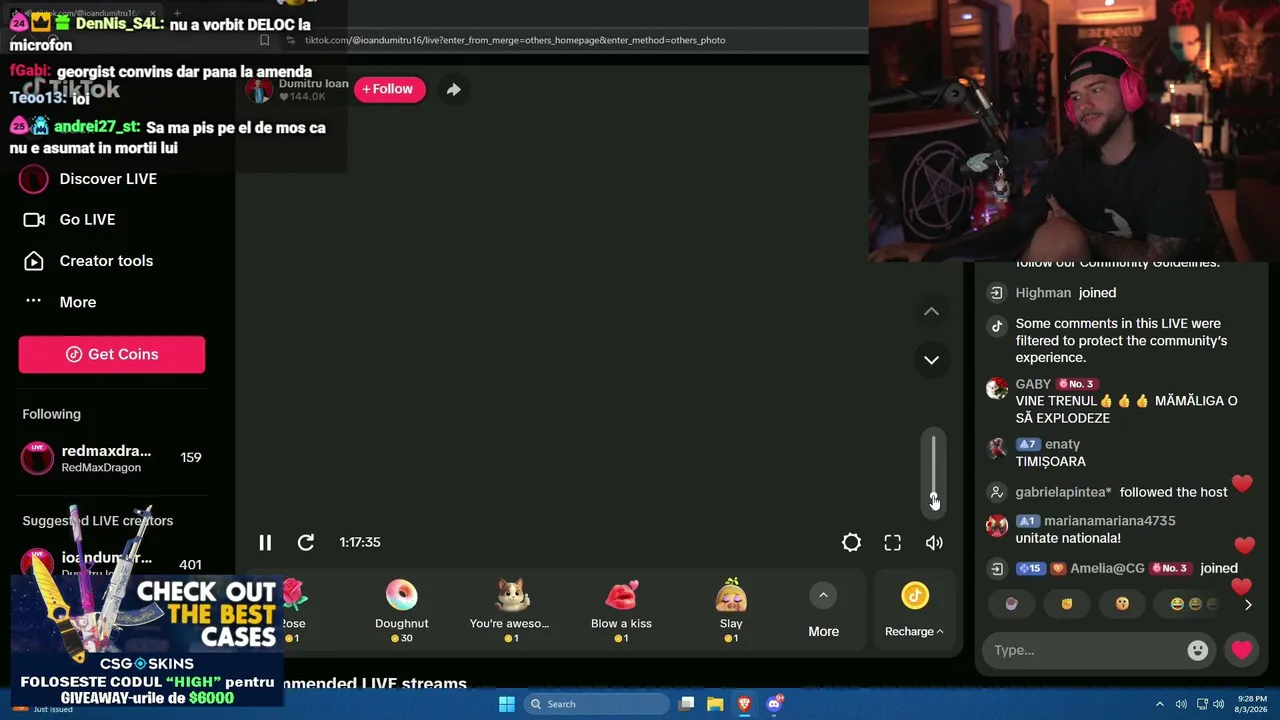Open the Discover LIVE sidebar item
Image resolution: width=1280 pixels, height=720 pixels.
[x=90, y=179]
